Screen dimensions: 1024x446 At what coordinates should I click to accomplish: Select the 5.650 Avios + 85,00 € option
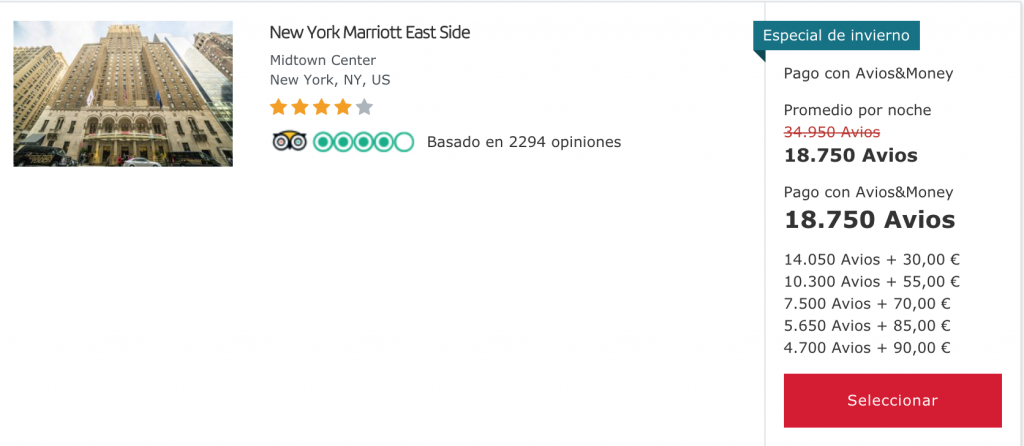coord(867,326)
